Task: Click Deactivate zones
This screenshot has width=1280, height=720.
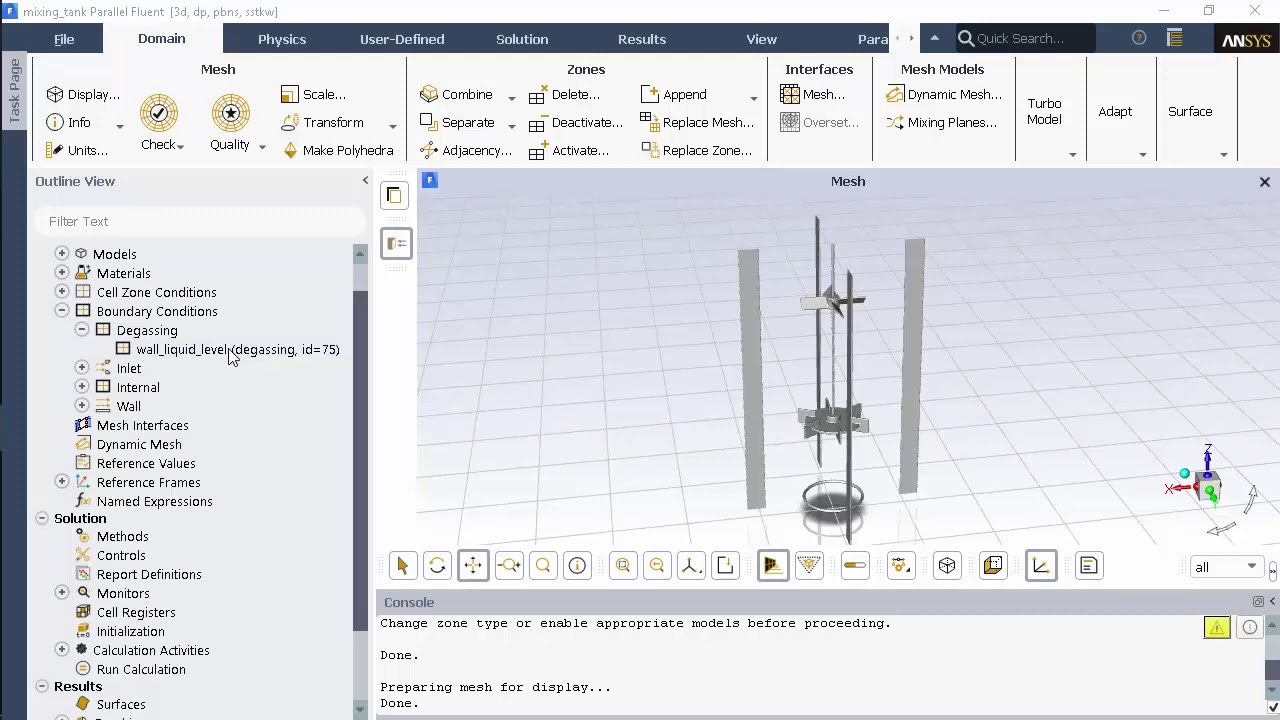Action: pyautogui.click(x=575, y=122)
